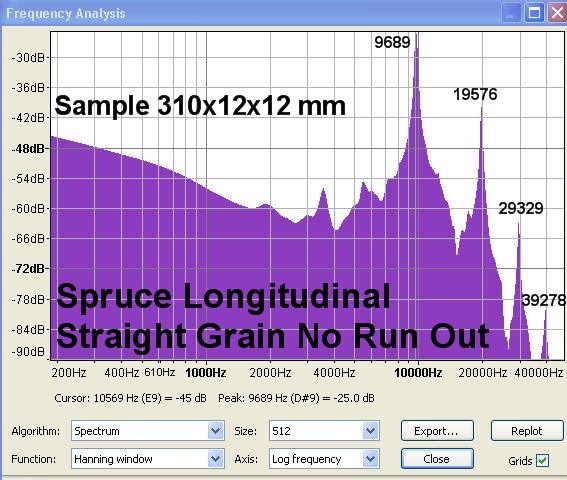Click the 512 size field
Screen dimensions: 567x480
click(x=316, y=431)
